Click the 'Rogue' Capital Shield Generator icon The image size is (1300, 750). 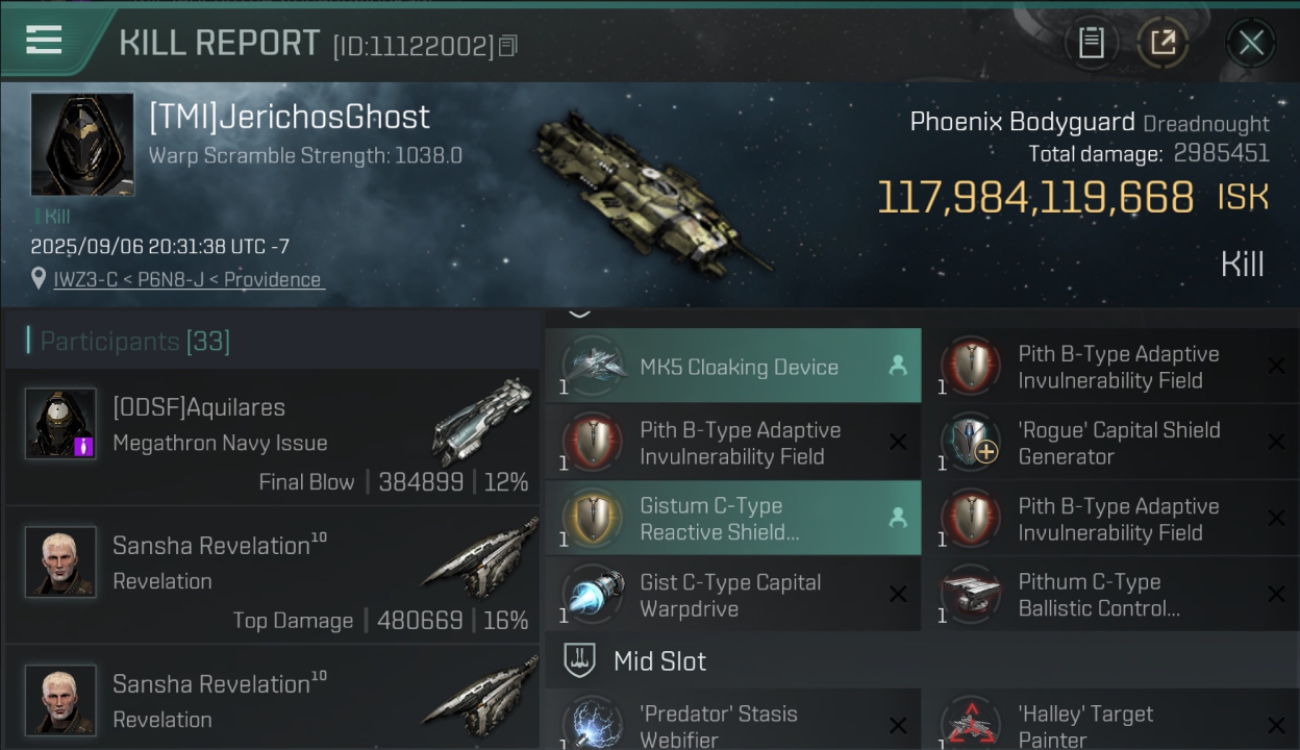tap(970, 442)
